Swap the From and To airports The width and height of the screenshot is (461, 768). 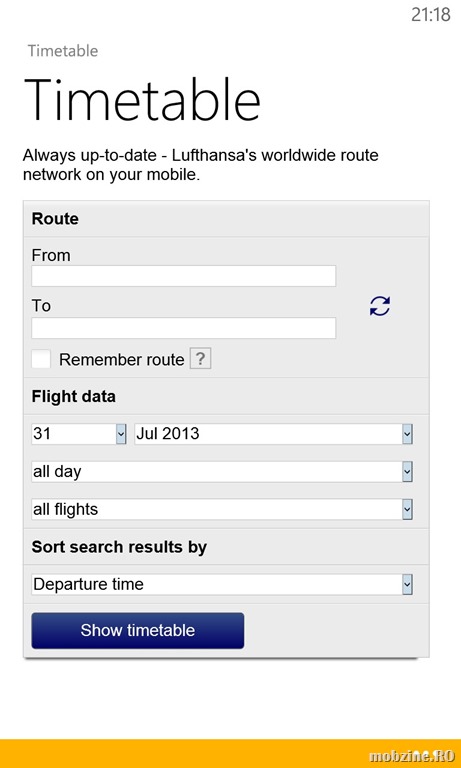pyautogui.click(x=380, y=306)
